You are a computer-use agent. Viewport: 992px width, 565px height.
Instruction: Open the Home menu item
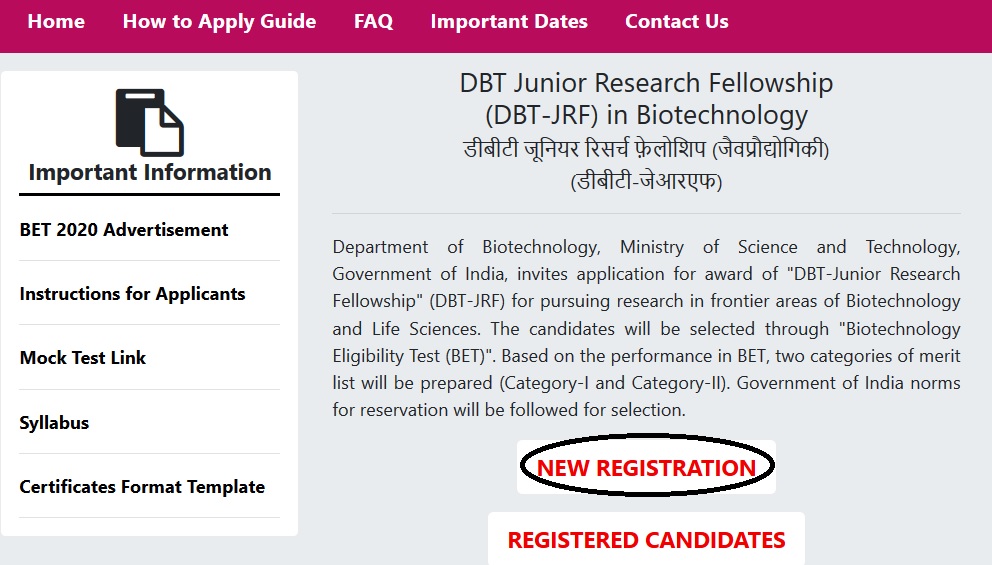point(56,22)
